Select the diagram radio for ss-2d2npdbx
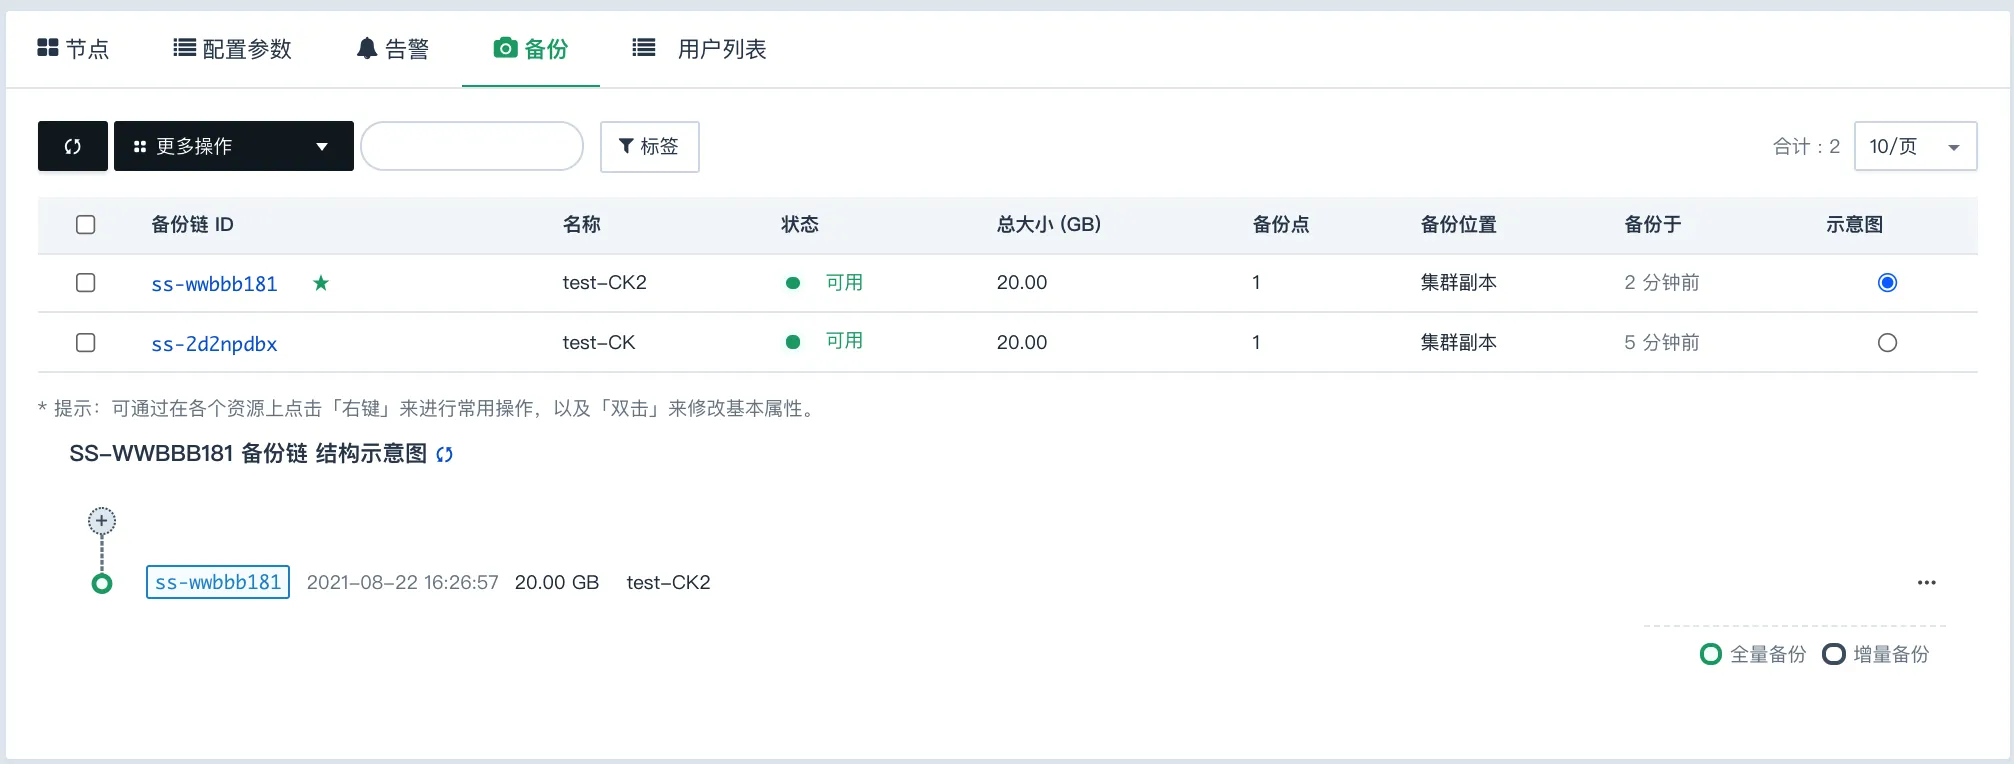The image size is (2014, 764). click(x=1887, y=343)
